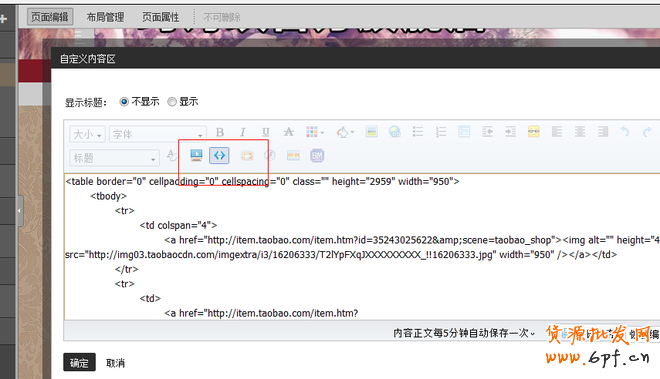Apply bold formatting with the B icon
The image size is (660, 379).
[x=220, y=132]
